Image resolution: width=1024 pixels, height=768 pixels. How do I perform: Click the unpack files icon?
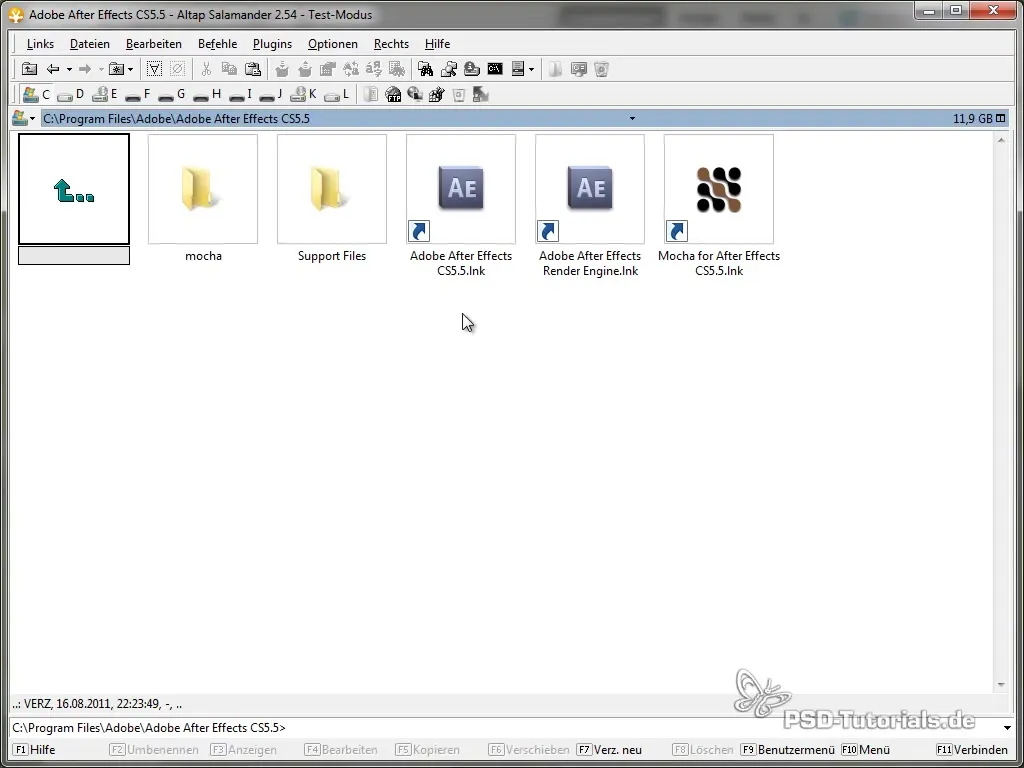[304, 69]
